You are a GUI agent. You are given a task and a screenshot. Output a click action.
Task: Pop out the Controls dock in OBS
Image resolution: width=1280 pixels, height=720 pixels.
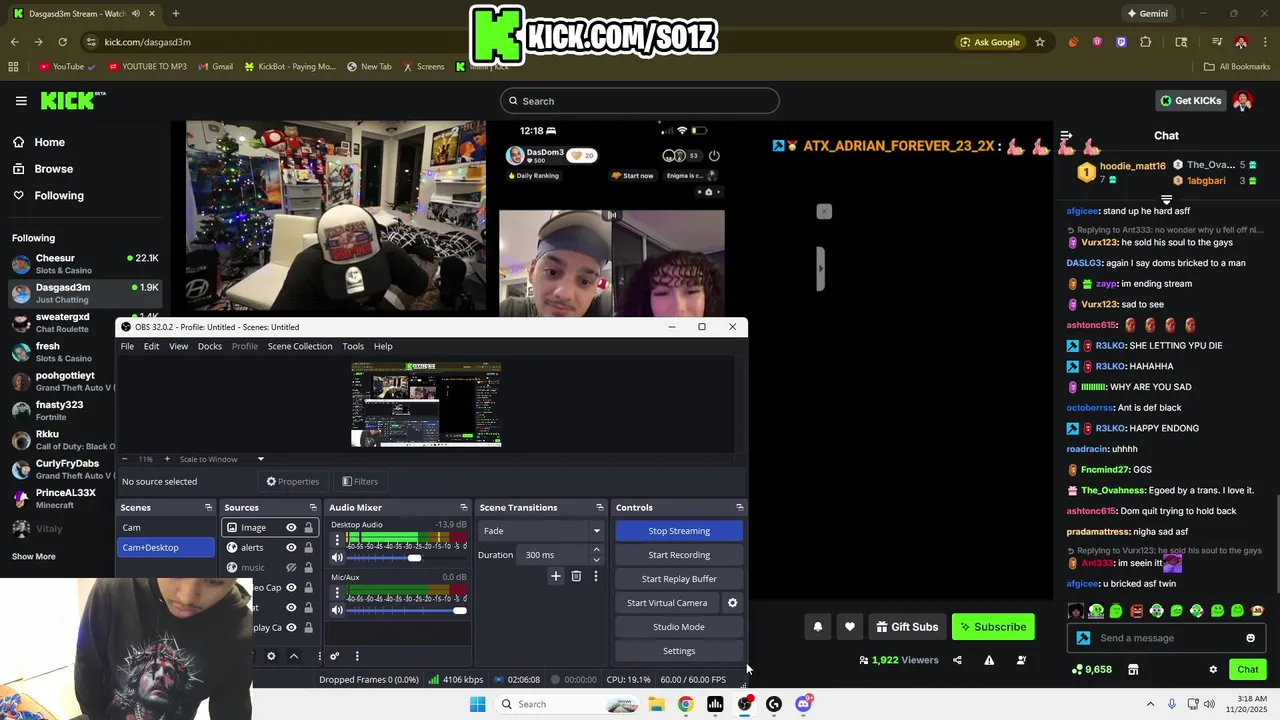click(x=740, y=508)
